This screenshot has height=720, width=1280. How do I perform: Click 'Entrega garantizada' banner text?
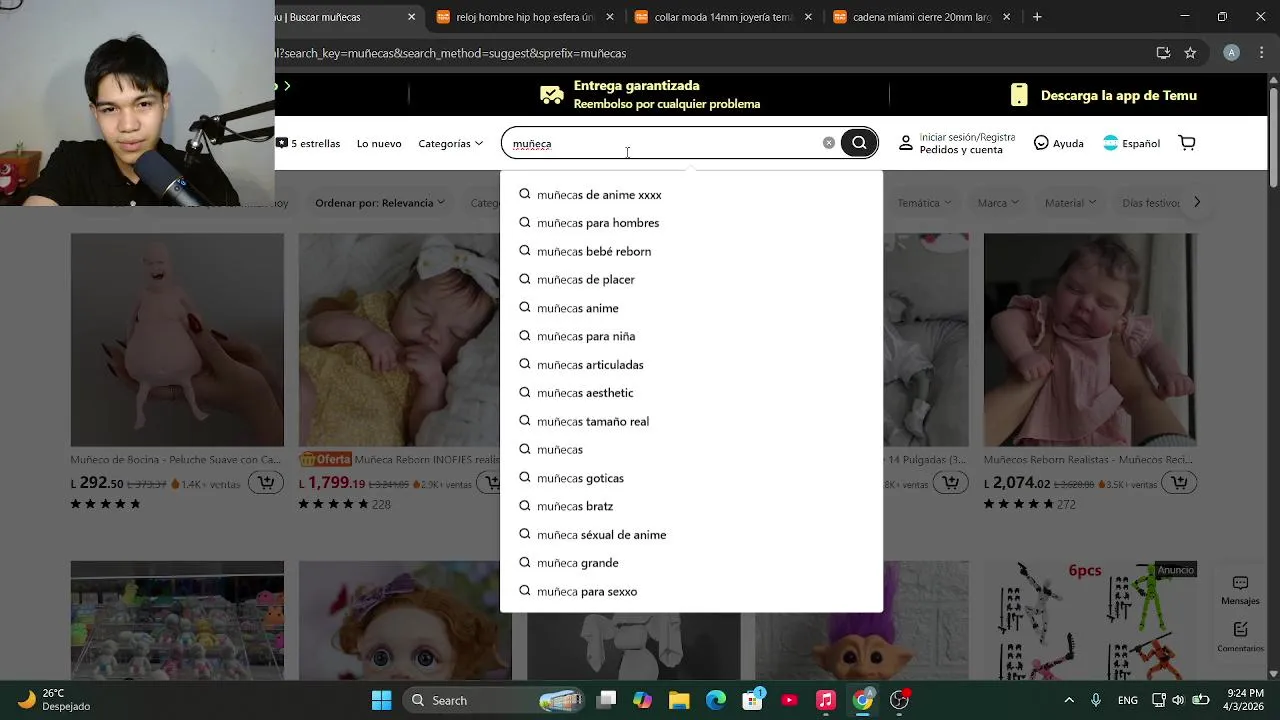click(x=636, y=86)
